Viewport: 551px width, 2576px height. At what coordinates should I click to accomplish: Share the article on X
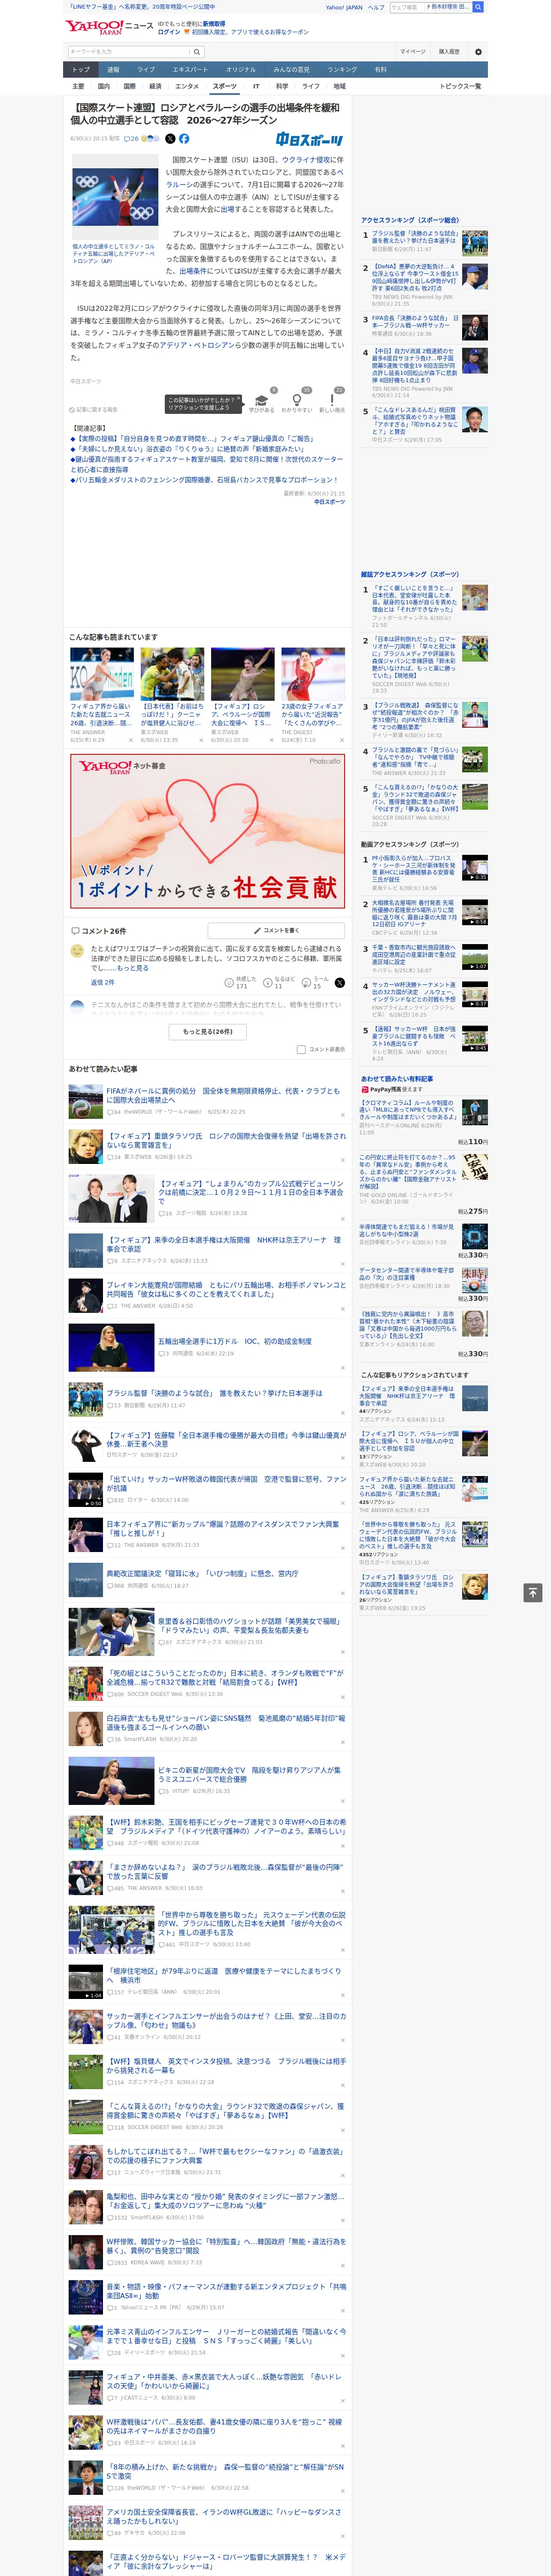[170, 139]
